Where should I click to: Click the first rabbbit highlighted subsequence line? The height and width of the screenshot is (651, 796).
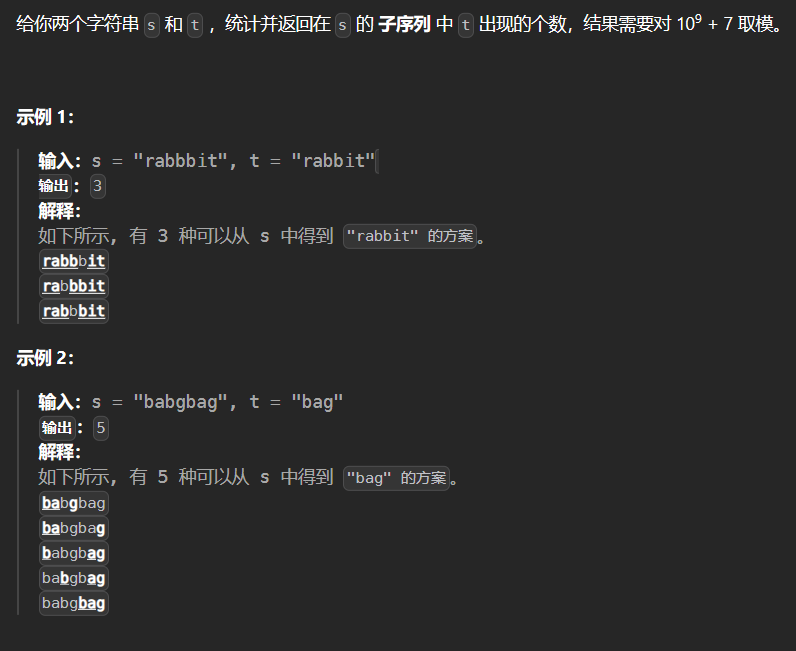click(x=73, y=261)
